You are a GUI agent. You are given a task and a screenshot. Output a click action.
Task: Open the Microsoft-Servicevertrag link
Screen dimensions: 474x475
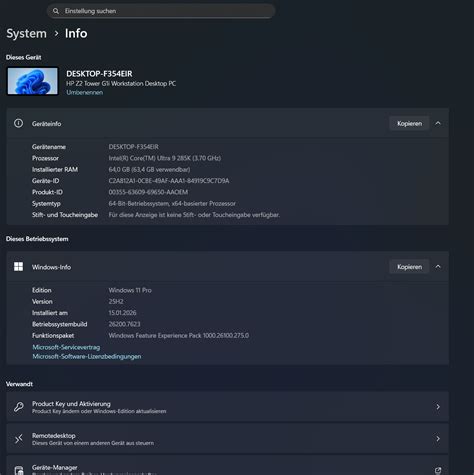click(66, 347)
